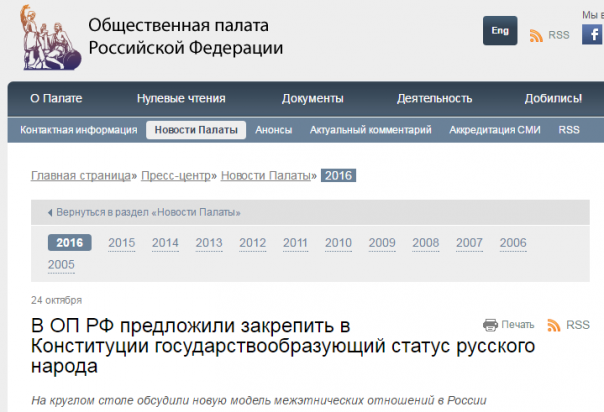The width and height of the screenshot is (604, 412).
Task: Filter news by year 2014
Action: (165, 243)
